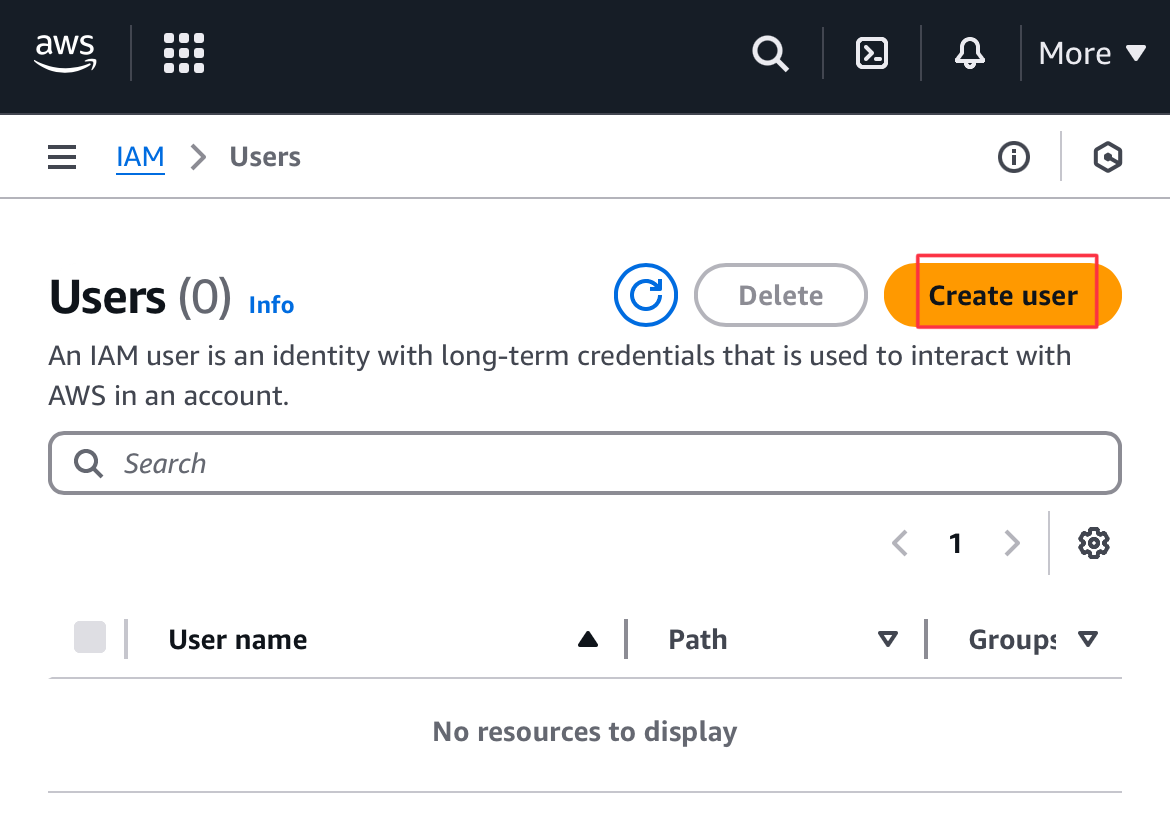Go to next page arrow
Viewport: 1170px width, 826px height.
1012,543
